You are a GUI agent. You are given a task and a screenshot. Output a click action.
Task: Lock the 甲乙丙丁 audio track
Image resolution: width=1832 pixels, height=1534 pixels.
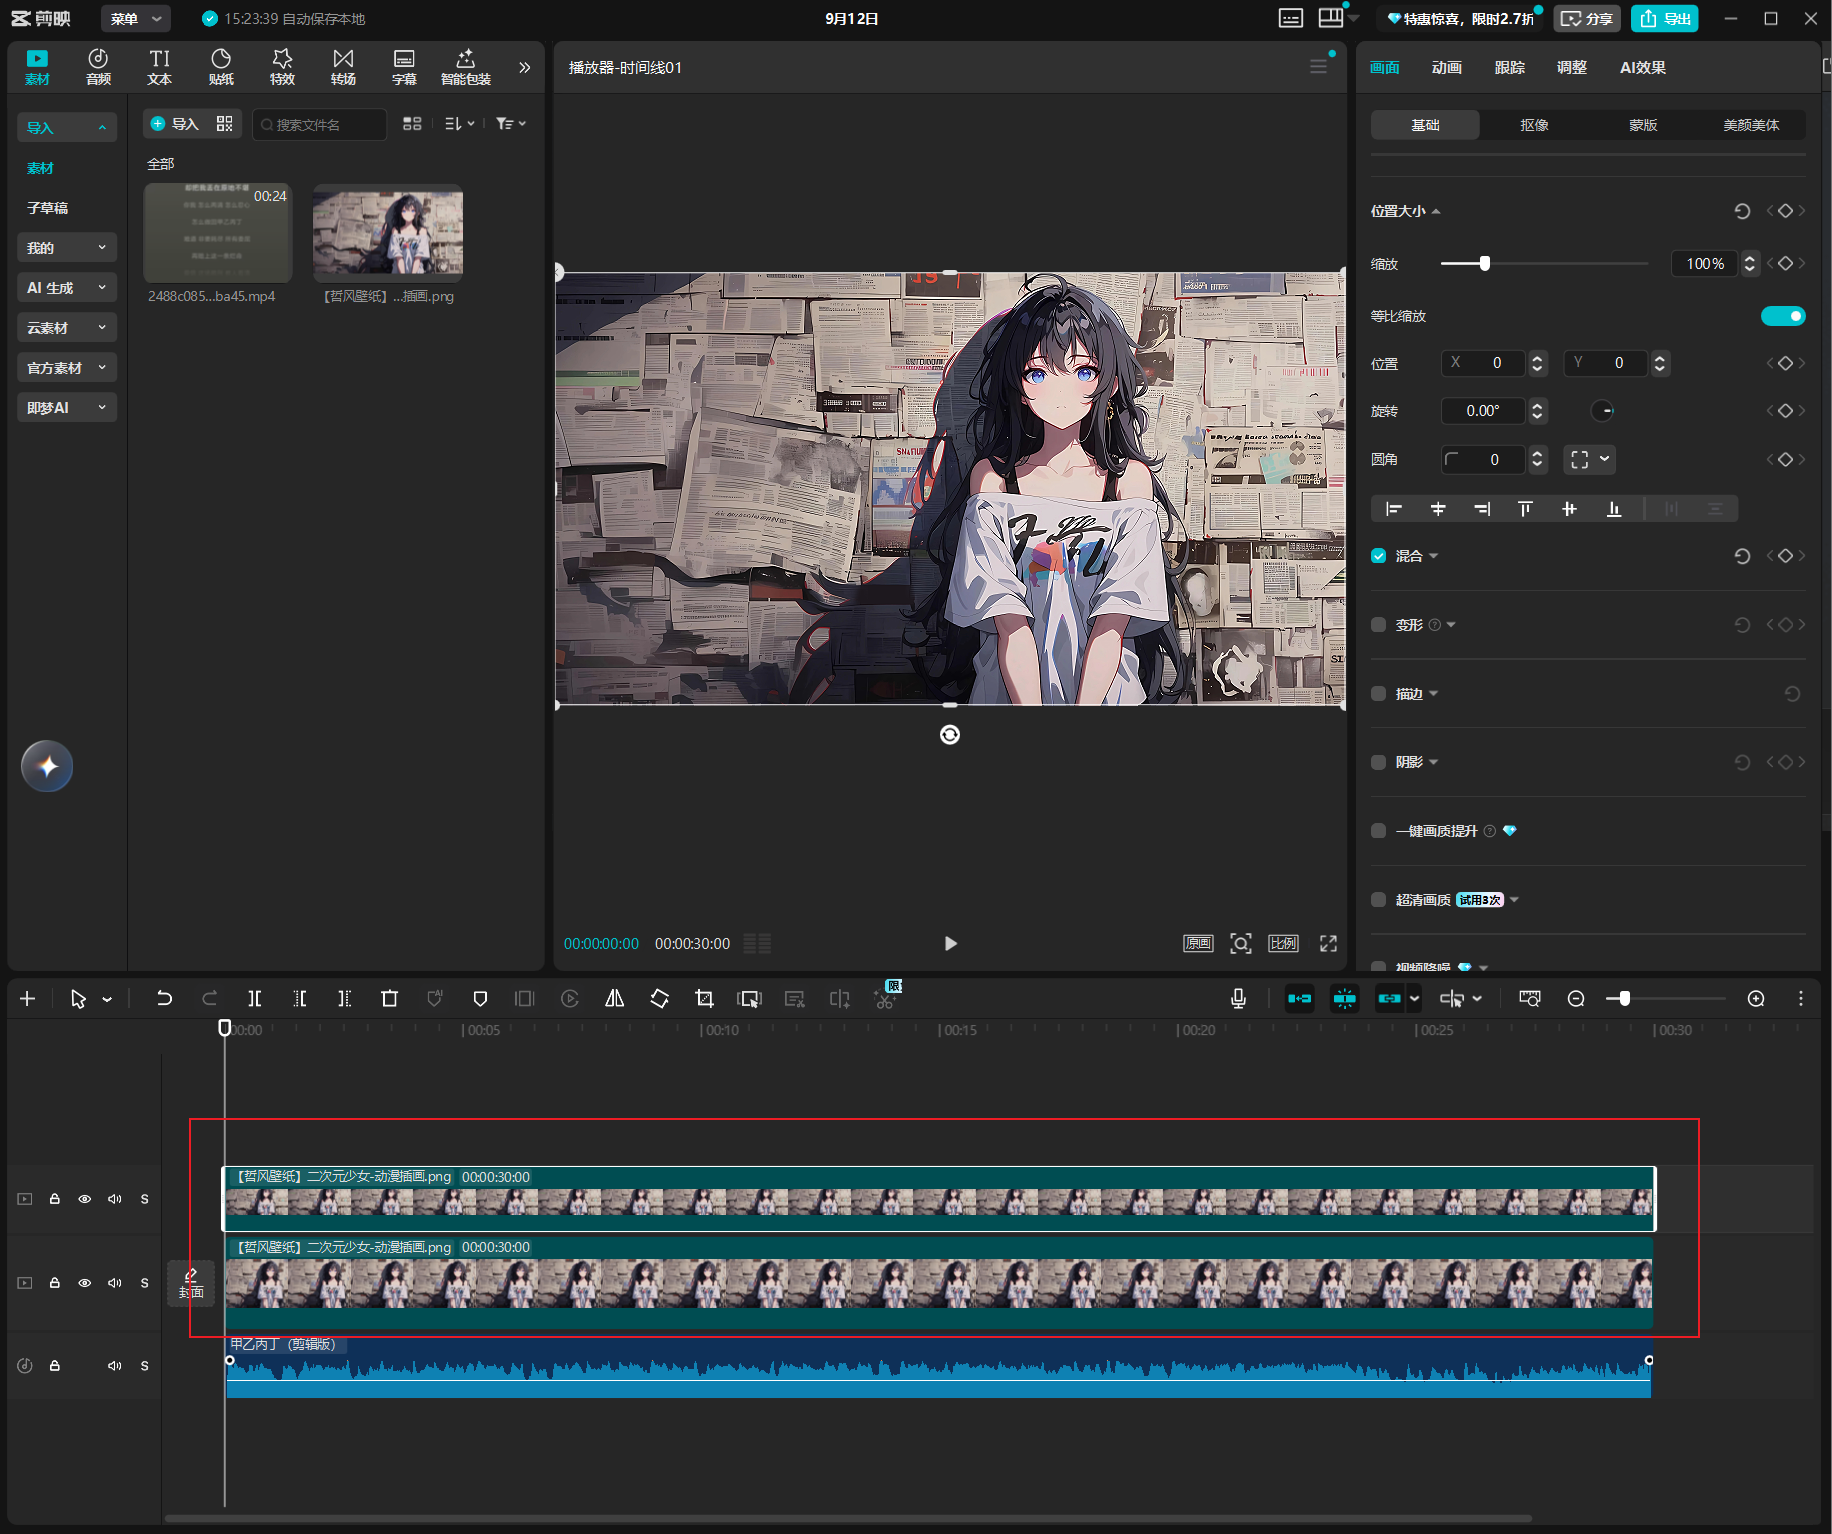[55, 1366]
